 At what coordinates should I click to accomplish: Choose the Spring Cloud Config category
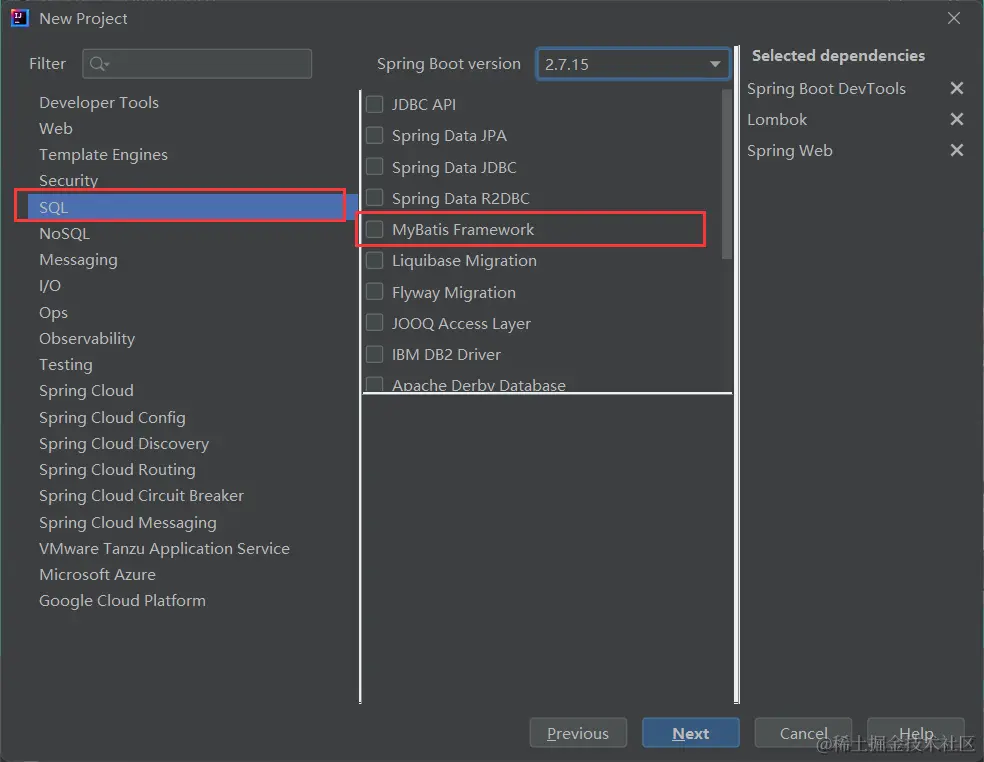pos(112,417)
